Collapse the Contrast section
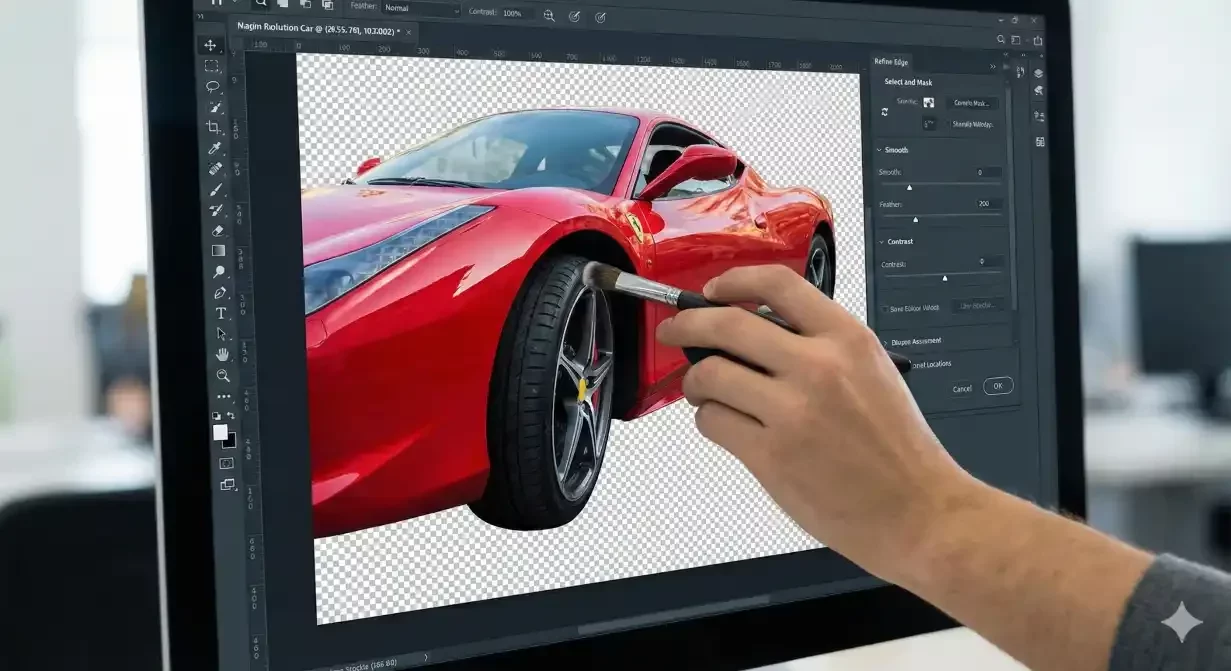 (879, 242)
